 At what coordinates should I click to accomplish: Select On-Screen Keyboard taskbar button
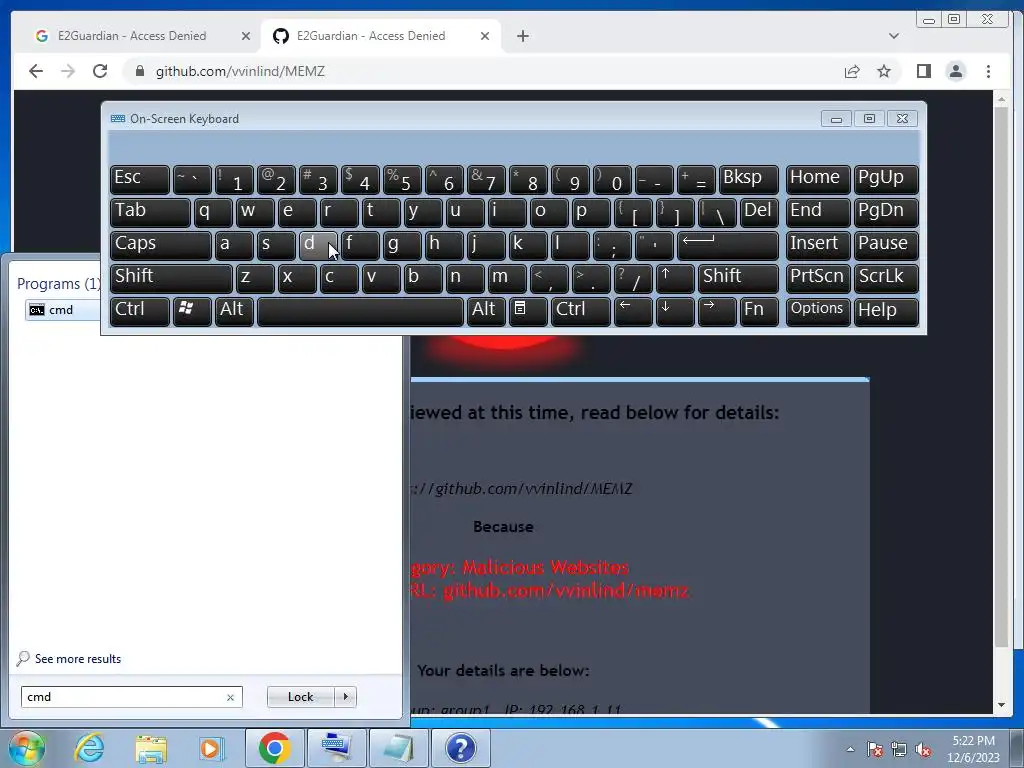click(x=337, y=748)
